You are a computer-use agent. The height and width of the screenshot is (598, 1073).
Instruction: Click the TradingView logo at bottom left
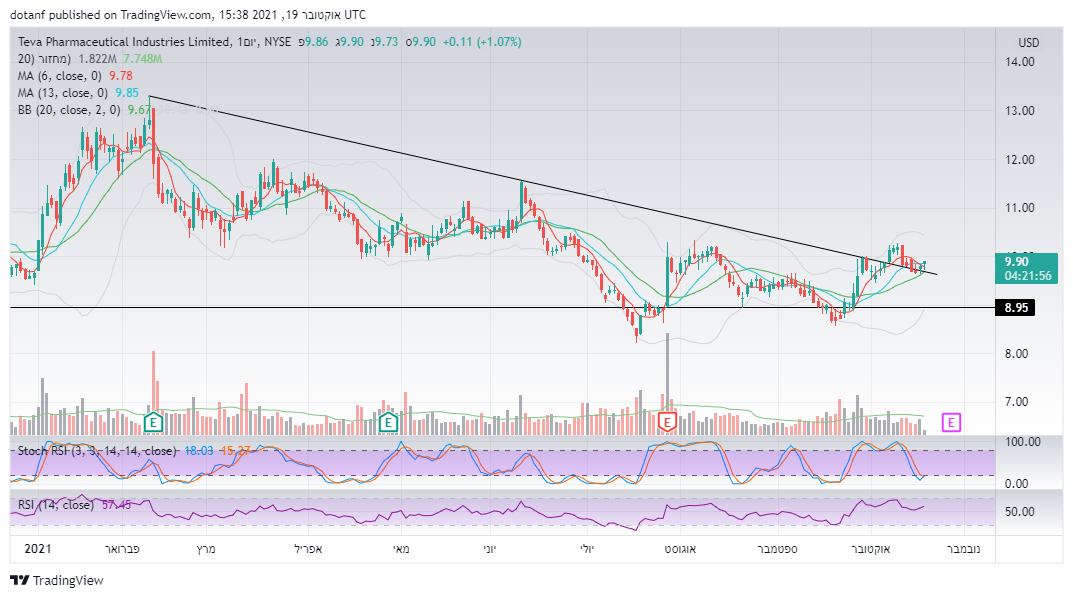(x=57, y=580)
